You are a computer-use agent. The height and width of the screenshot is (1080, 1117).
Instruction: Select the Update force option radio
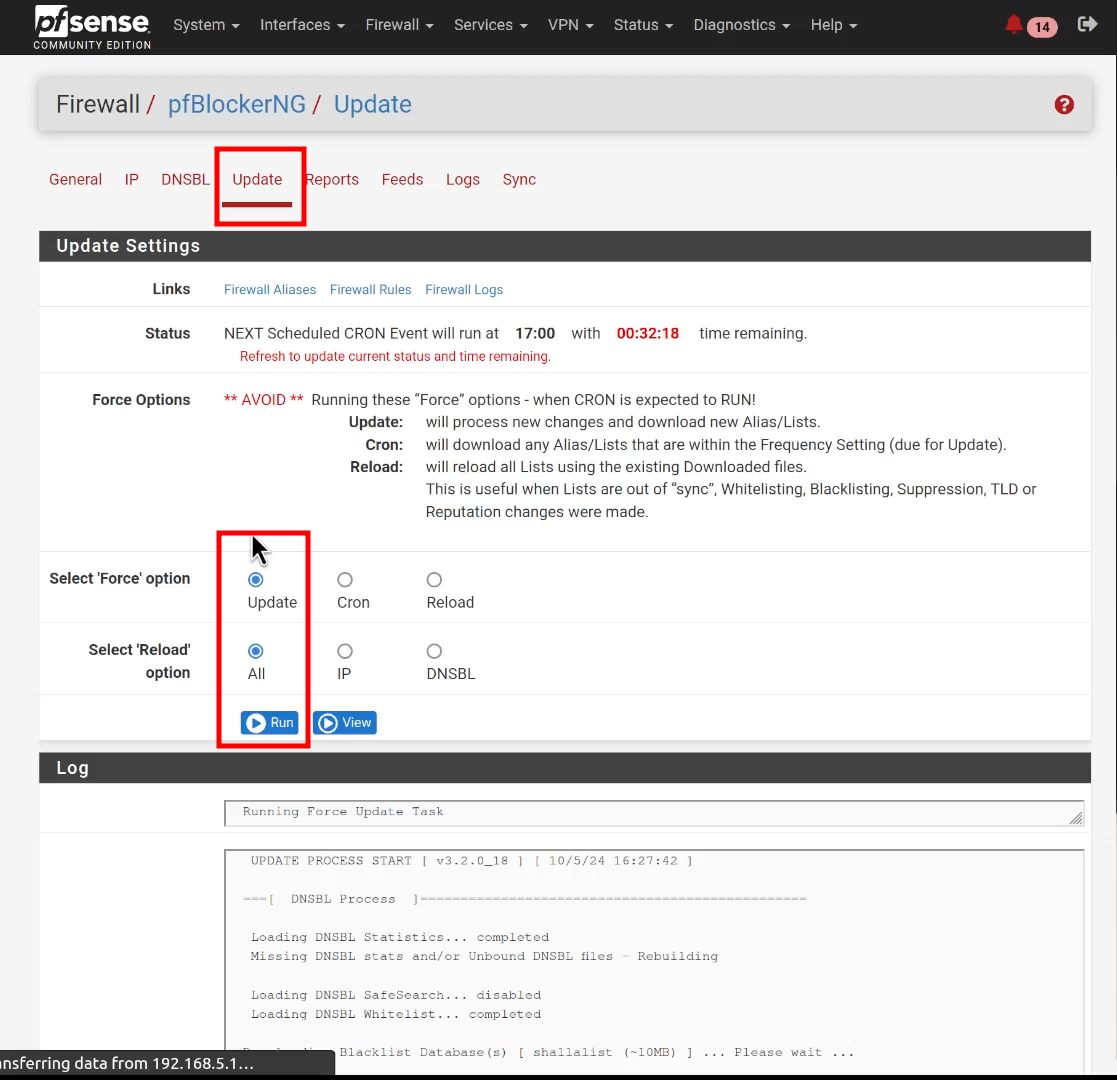pyautogui.click(x=256, y=580)
